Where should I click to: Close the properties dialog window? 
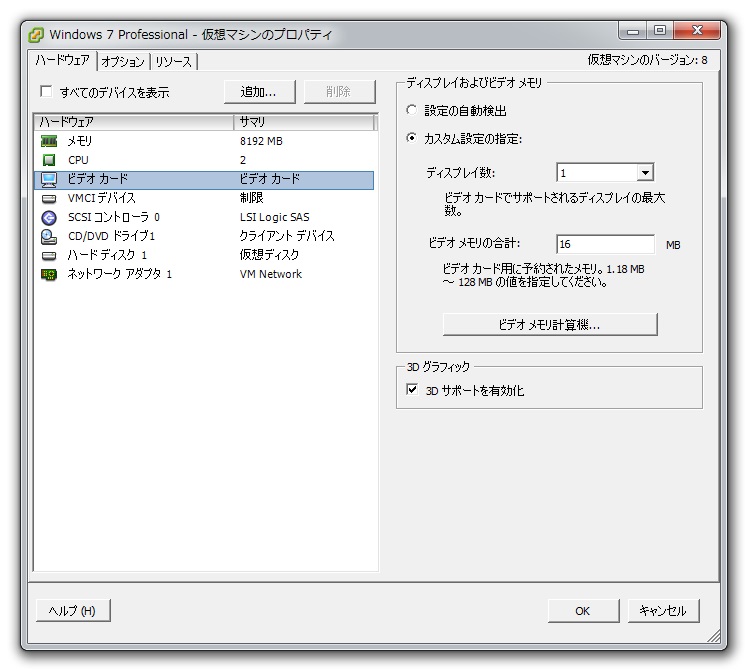click(x=697, y=31)
